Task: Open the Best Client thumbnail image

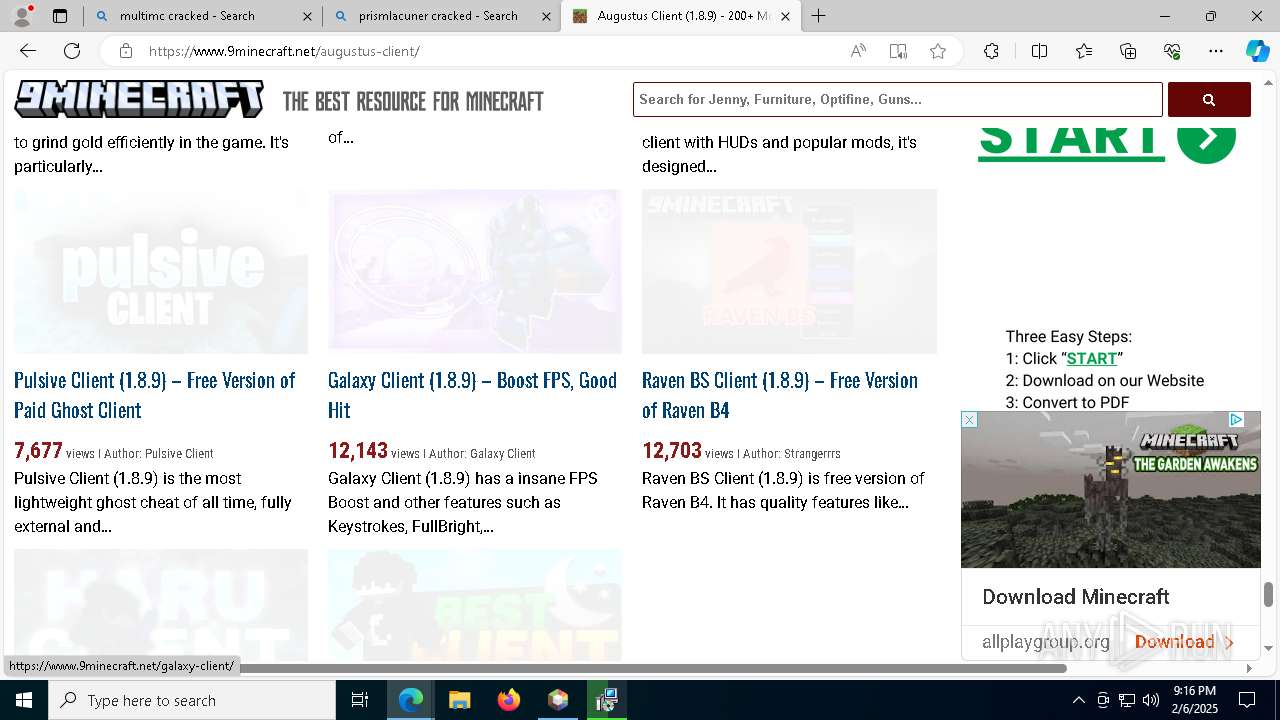Action: 475,604
